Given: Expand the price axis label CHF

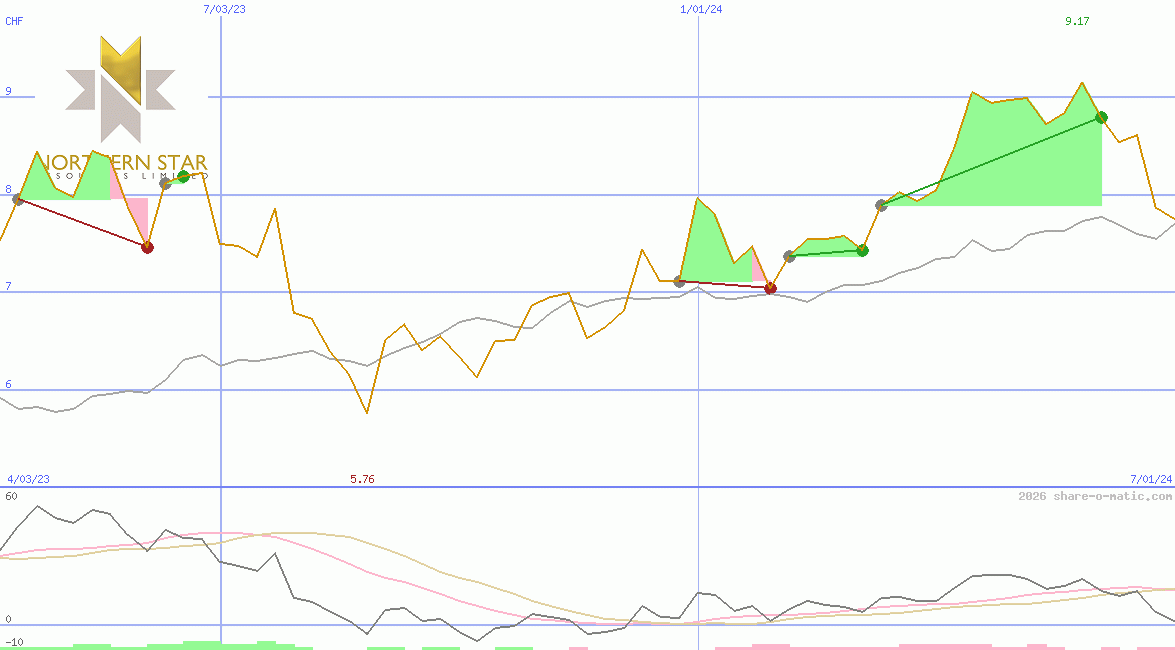Looking at the screenshot, I should (13, 21).
